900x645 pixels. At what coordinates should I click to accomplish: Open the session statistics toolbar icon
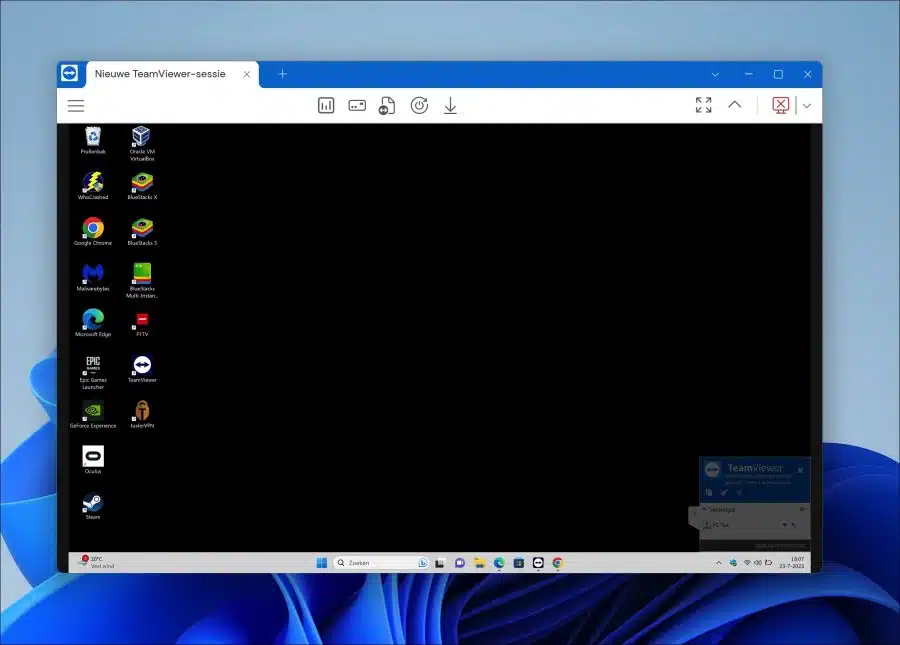coord(326,106)
